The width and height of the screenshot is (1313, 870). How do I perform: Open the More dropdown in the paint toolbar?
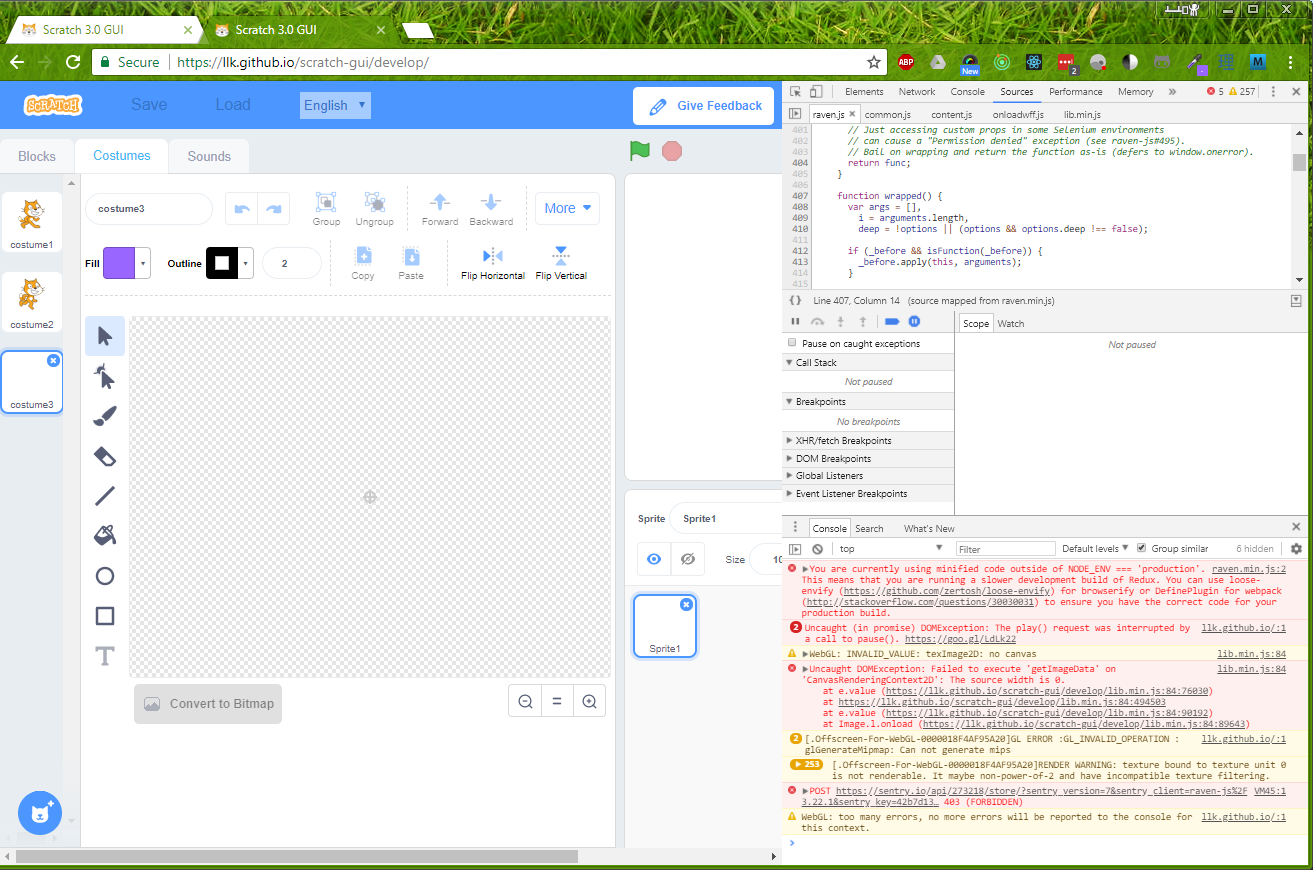[x=567, y=208]
